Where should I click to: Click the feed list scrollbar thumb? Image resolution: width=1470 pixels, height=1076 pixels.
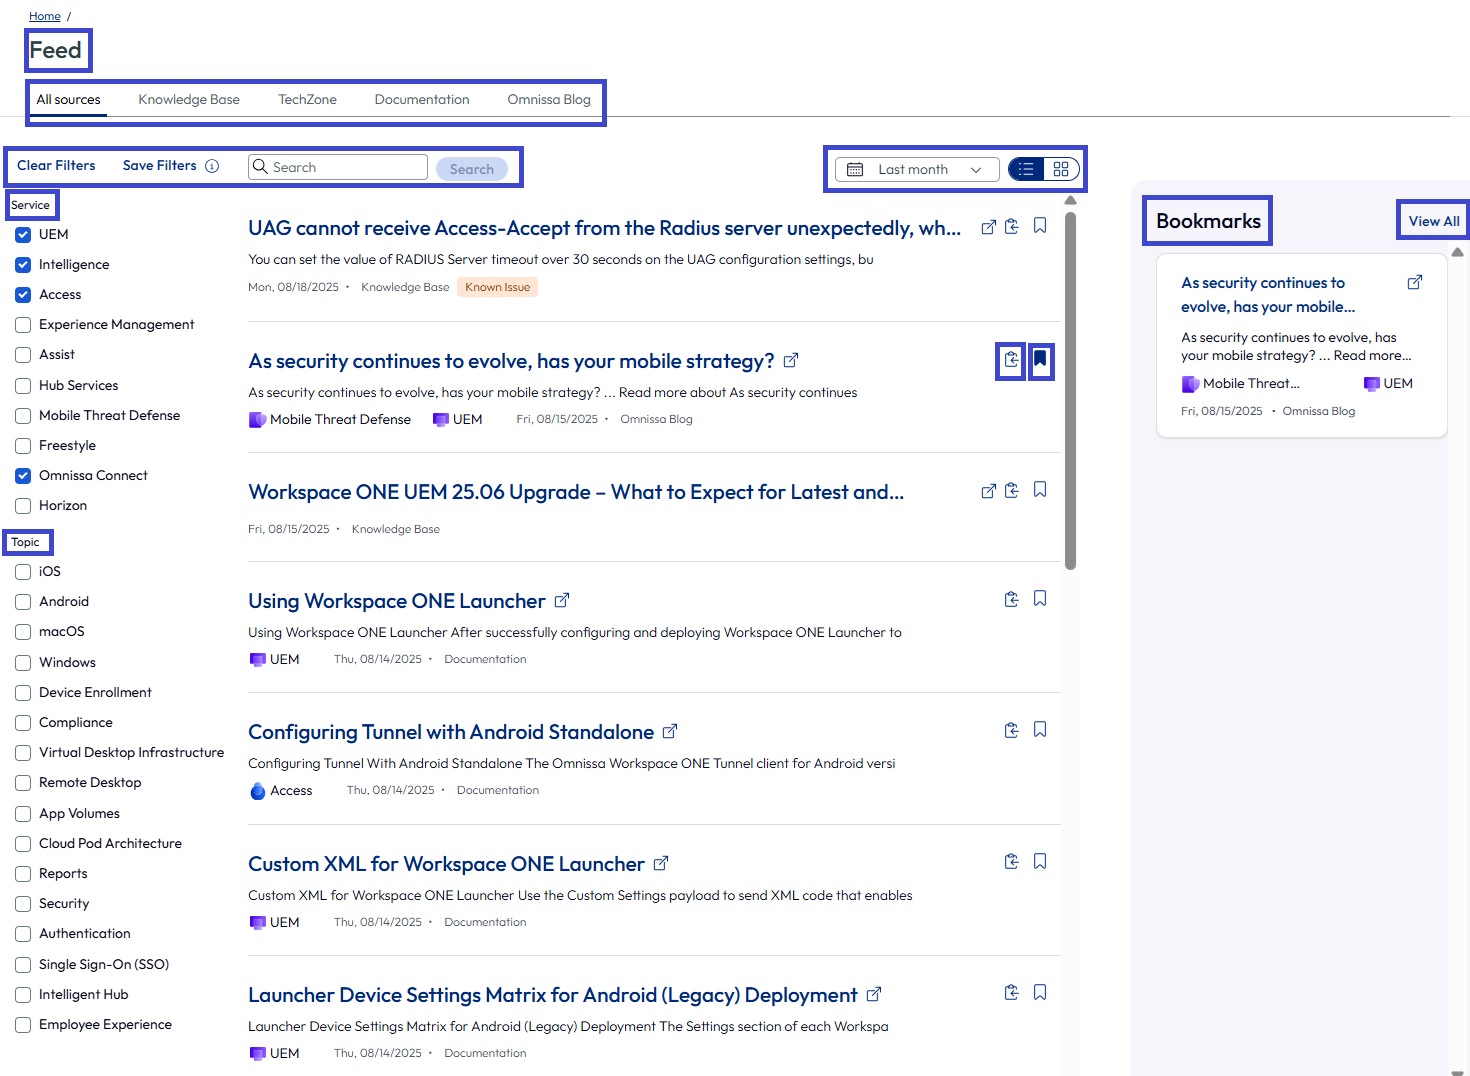click(x=1070, y=390)
